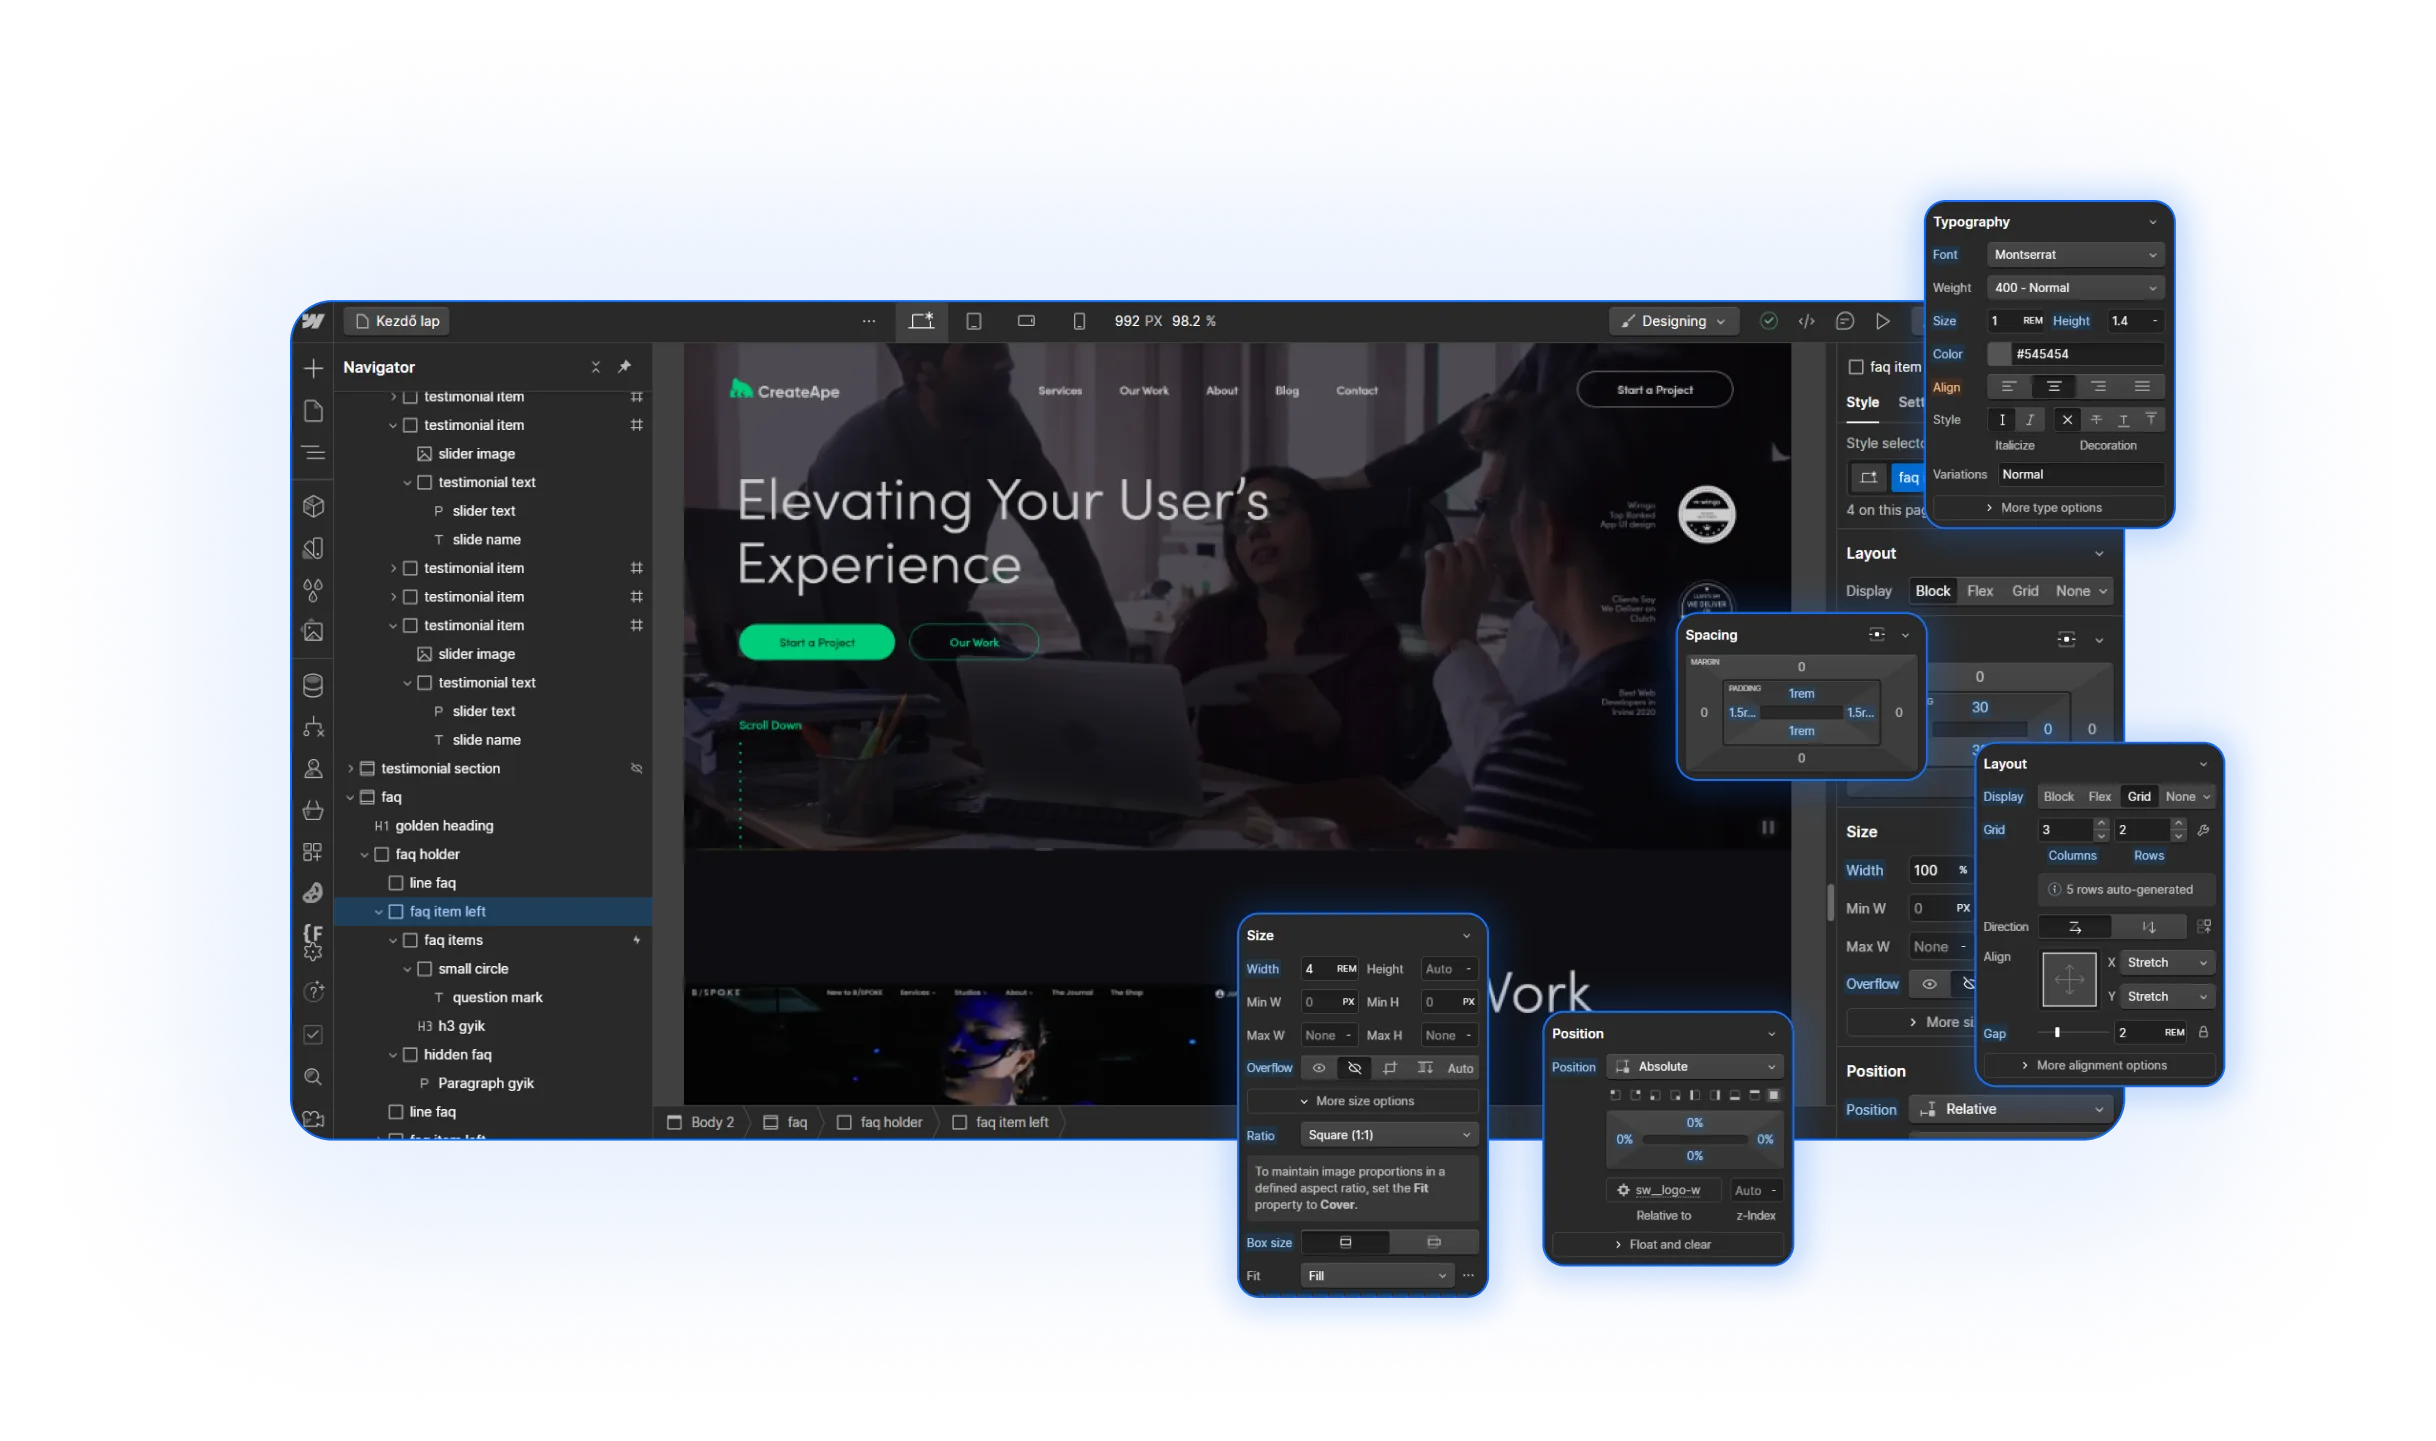Select the mobile landscape breakpoint icon
Image resolution: width=2436 pixels, height=1441 pixels.
1026,321
